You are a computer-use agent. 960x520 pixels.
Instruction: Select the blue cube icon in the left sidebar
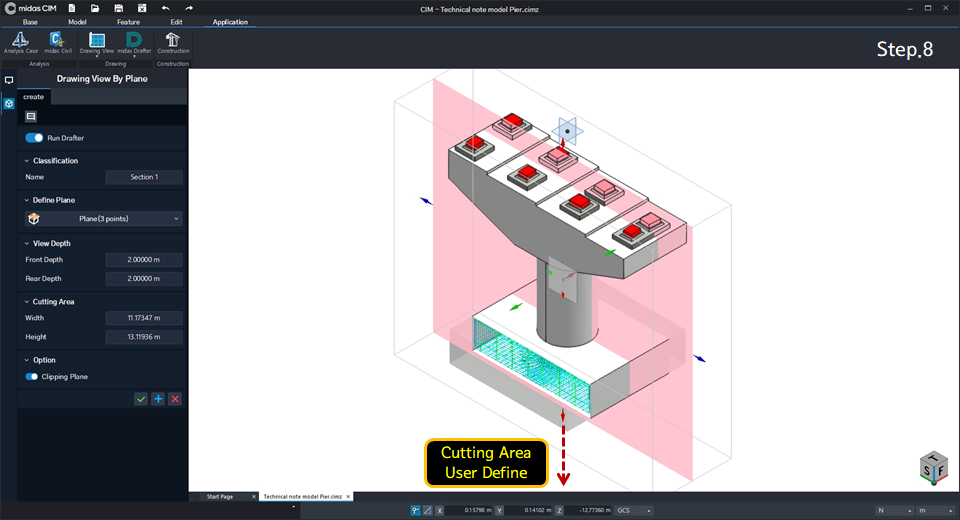coord(9,104)
